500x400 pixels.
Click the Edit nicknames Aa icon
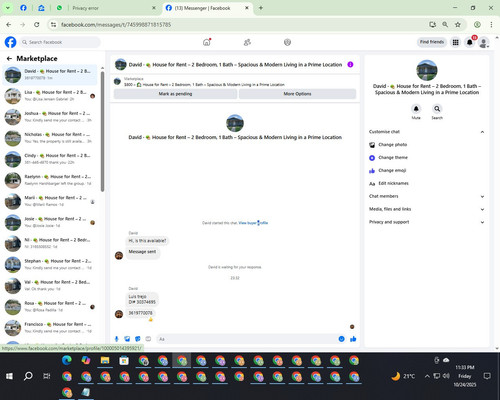click(372, 184)
